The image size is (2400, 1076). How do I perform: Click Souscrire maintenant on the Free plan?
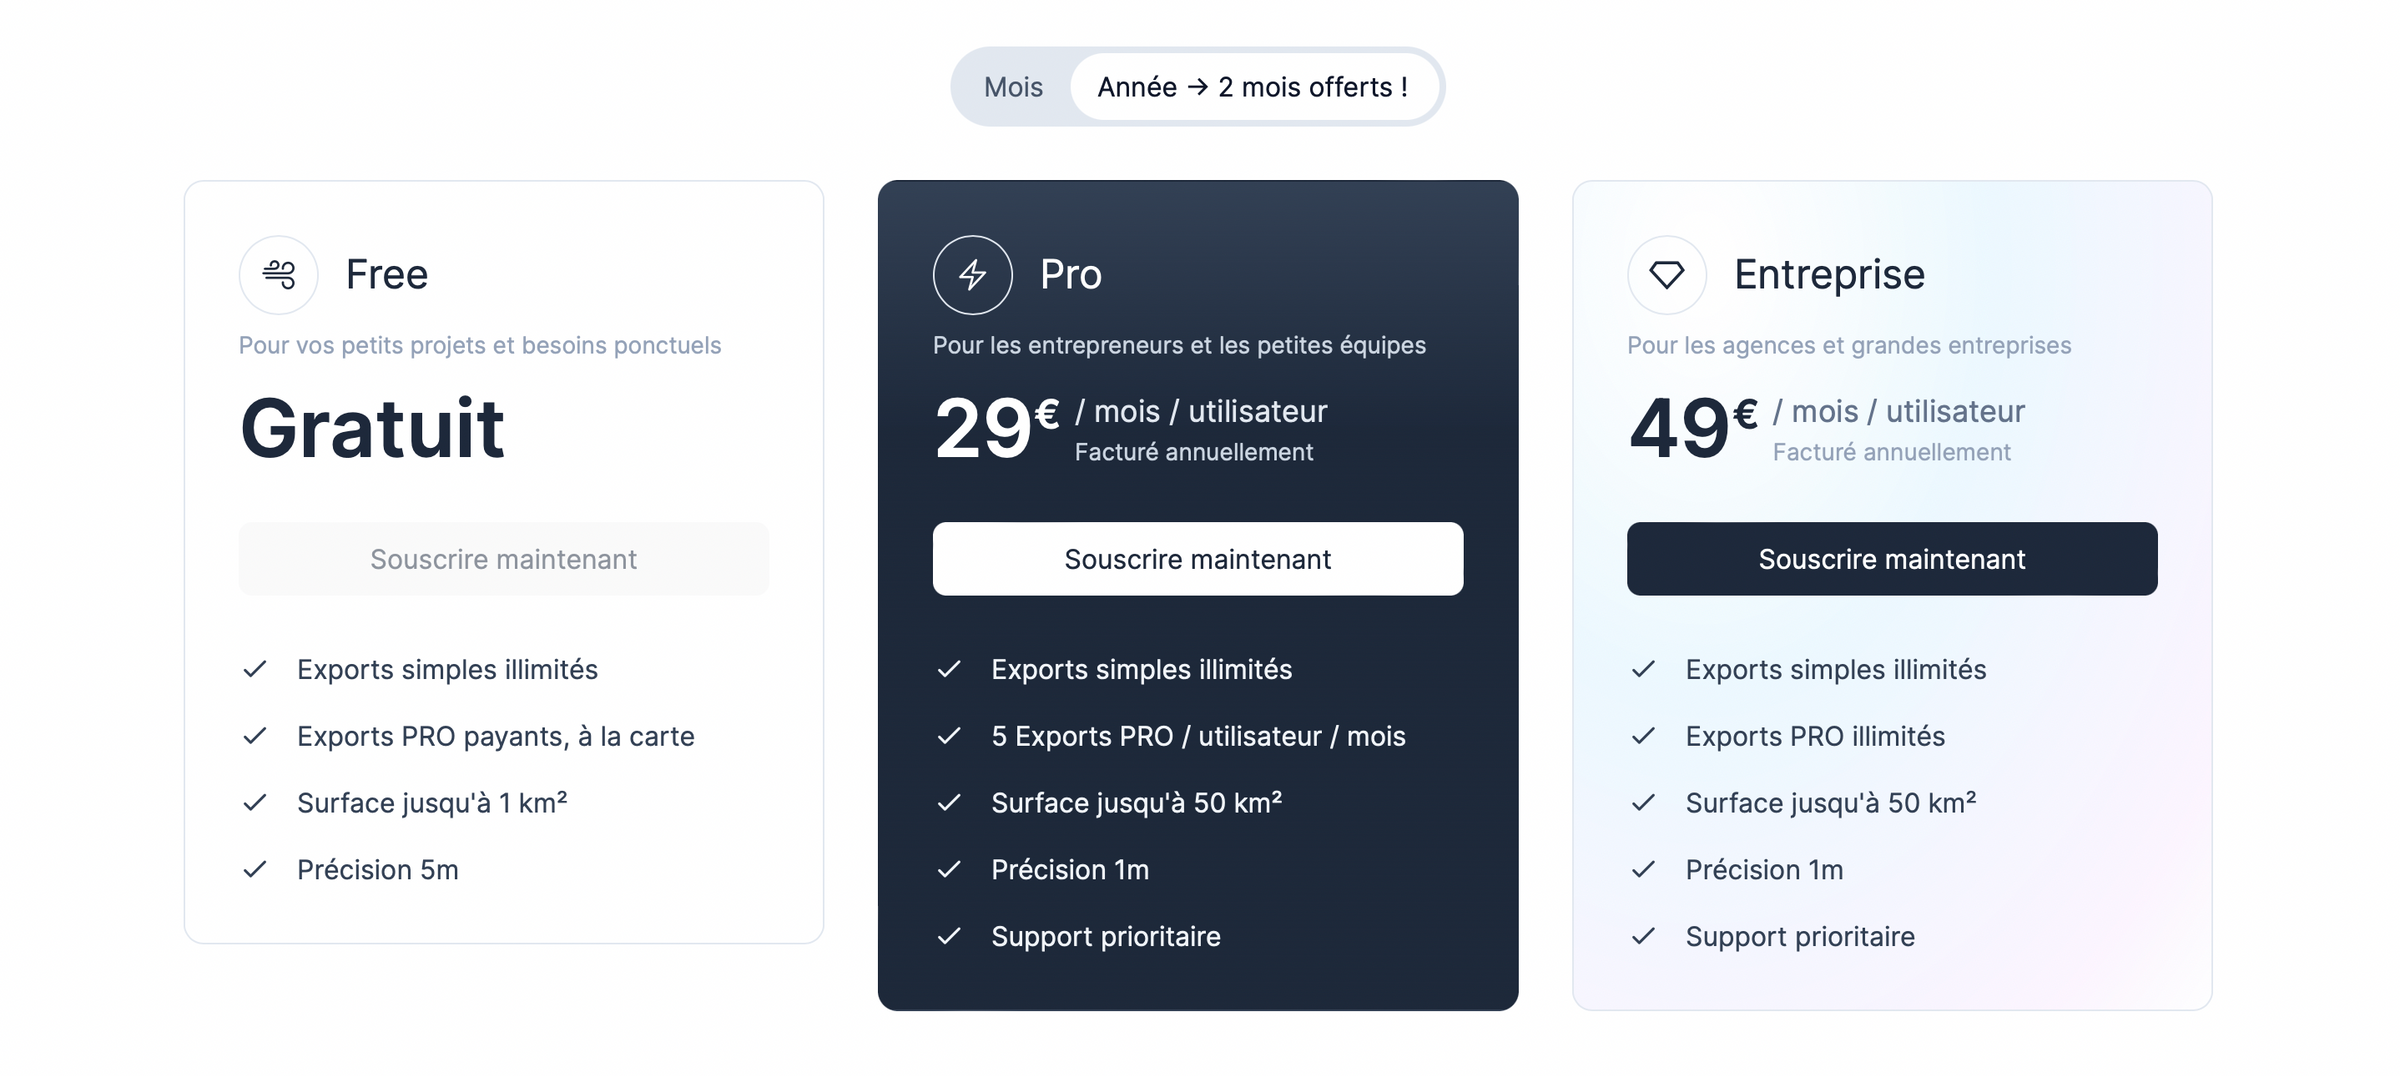pos(503,559)
